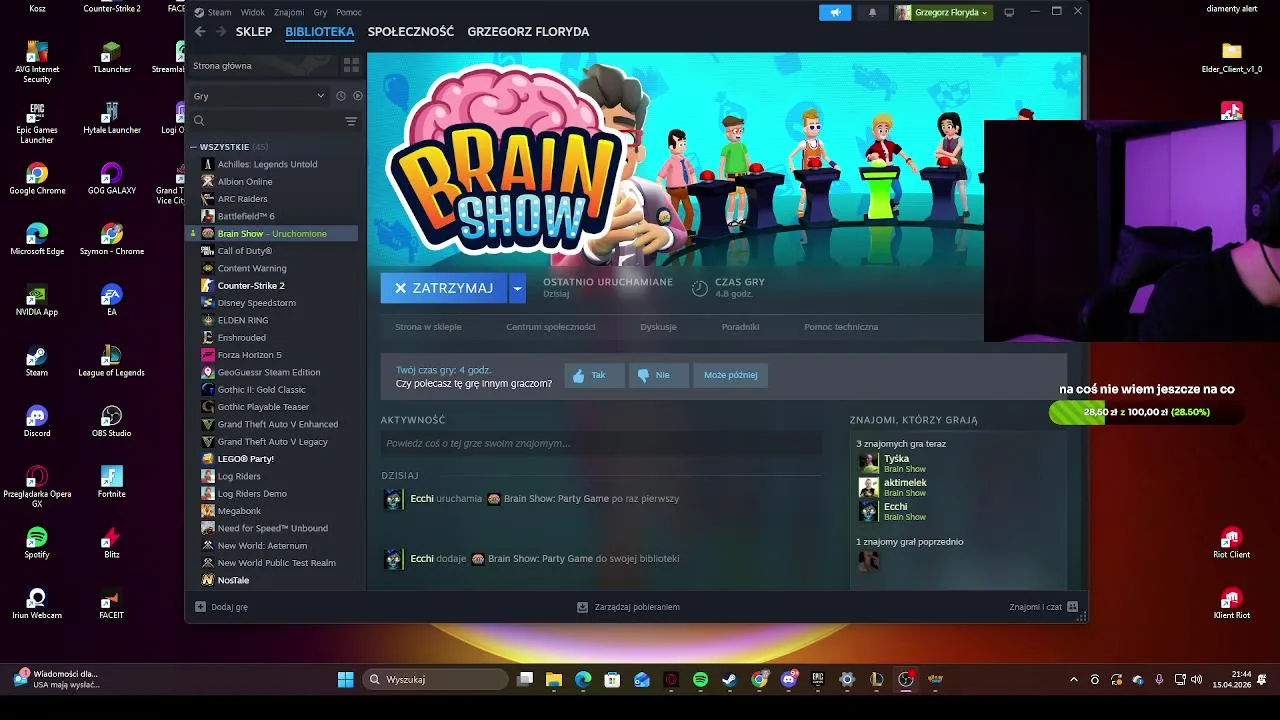Go back with the navigation arrow
The height and width of the screenshot is (720, 1280).
(x=200, y=32)
